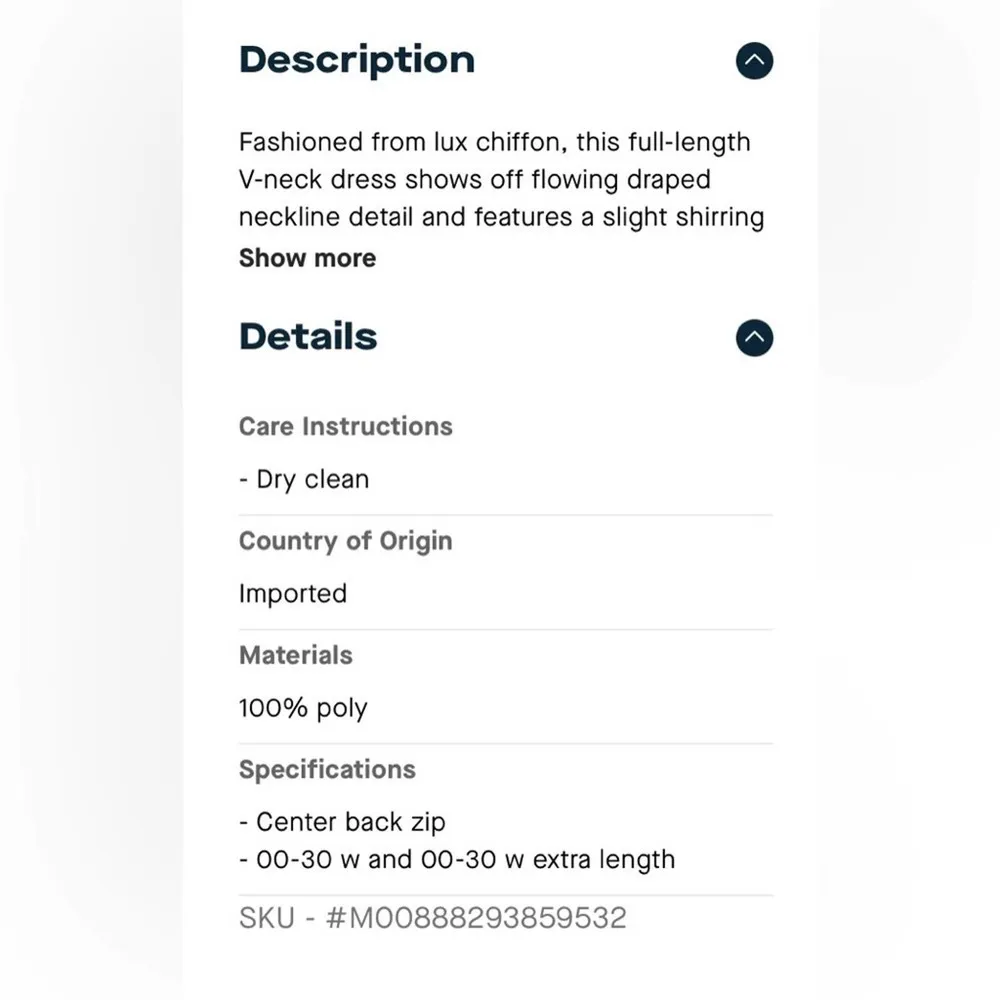Click the Imported origin value
The image size is (1000, 1000).
(293, 594)
